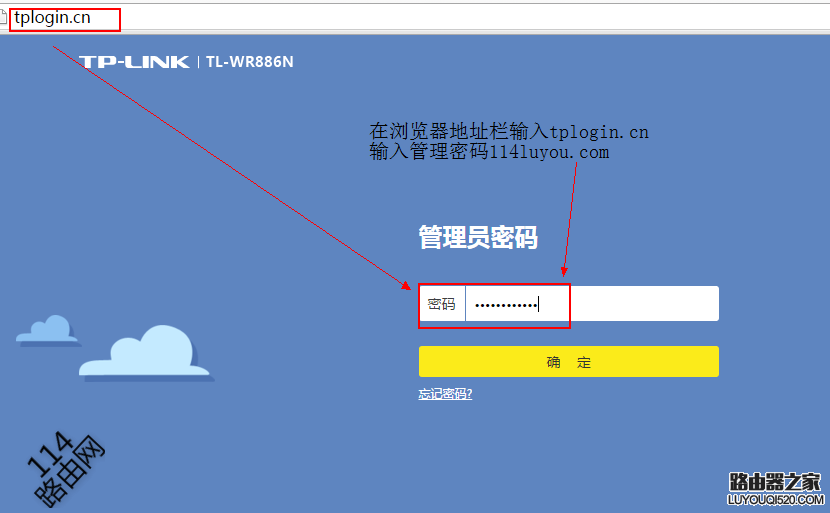
Task: Open the 忘记密码? link
Action: (445, 394)
